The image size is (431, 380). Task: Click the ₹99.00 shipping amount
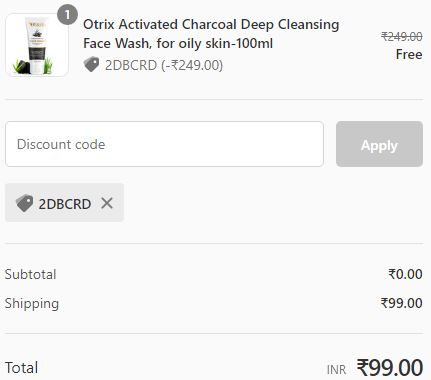pyautogui.click(x=402, y=303)
